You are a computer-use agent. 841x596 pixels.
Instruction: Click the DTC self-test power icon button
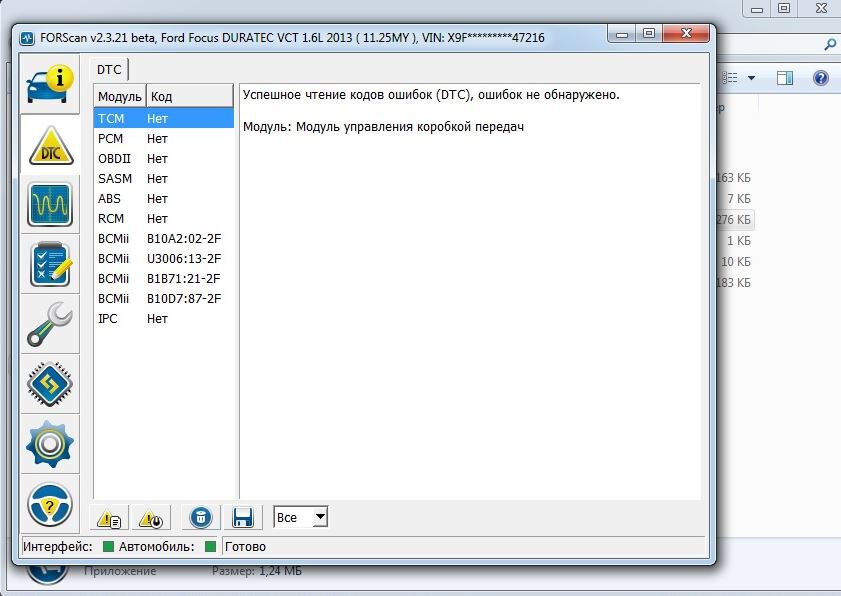click(x=151, y=518)
